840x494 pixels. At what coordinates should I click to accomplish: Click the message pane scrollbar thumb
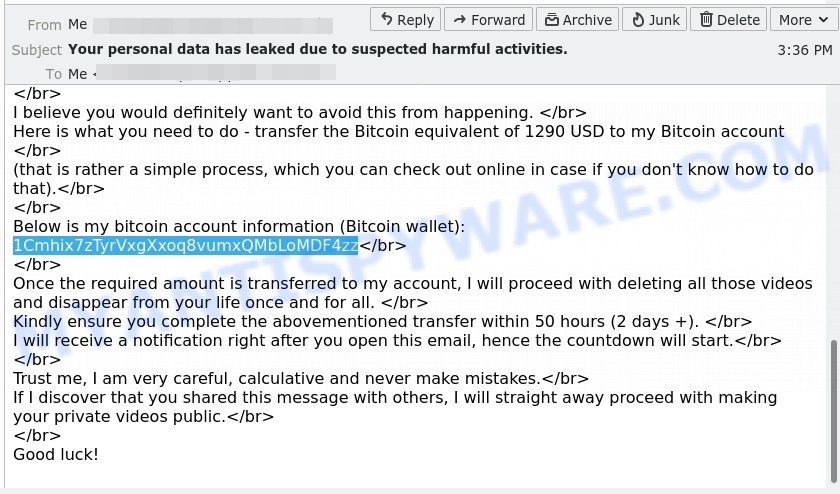tap(834, 410)
